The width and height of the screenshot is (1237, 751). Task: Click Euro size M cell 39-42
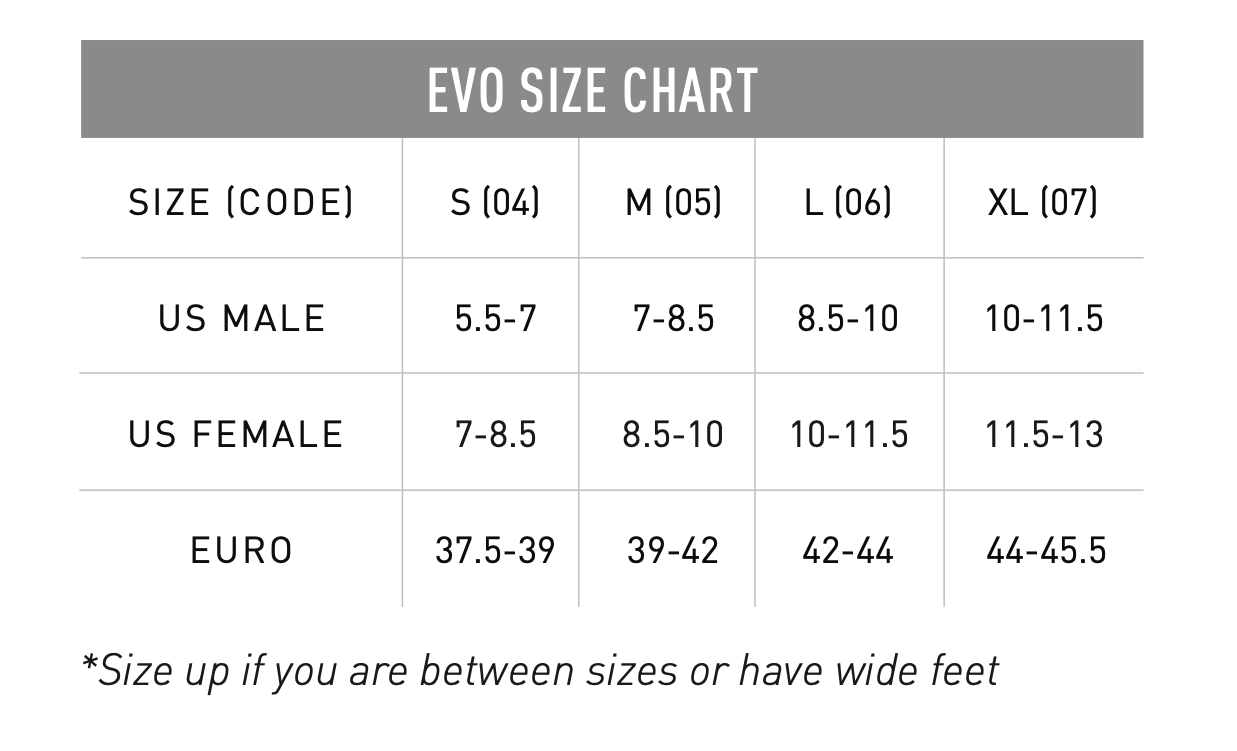coord(672,551)
